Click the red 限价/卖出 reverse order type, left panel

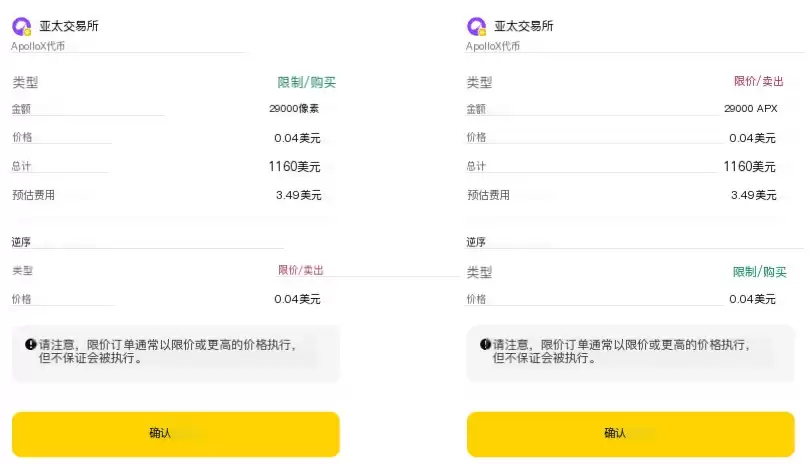coord(300,270)
